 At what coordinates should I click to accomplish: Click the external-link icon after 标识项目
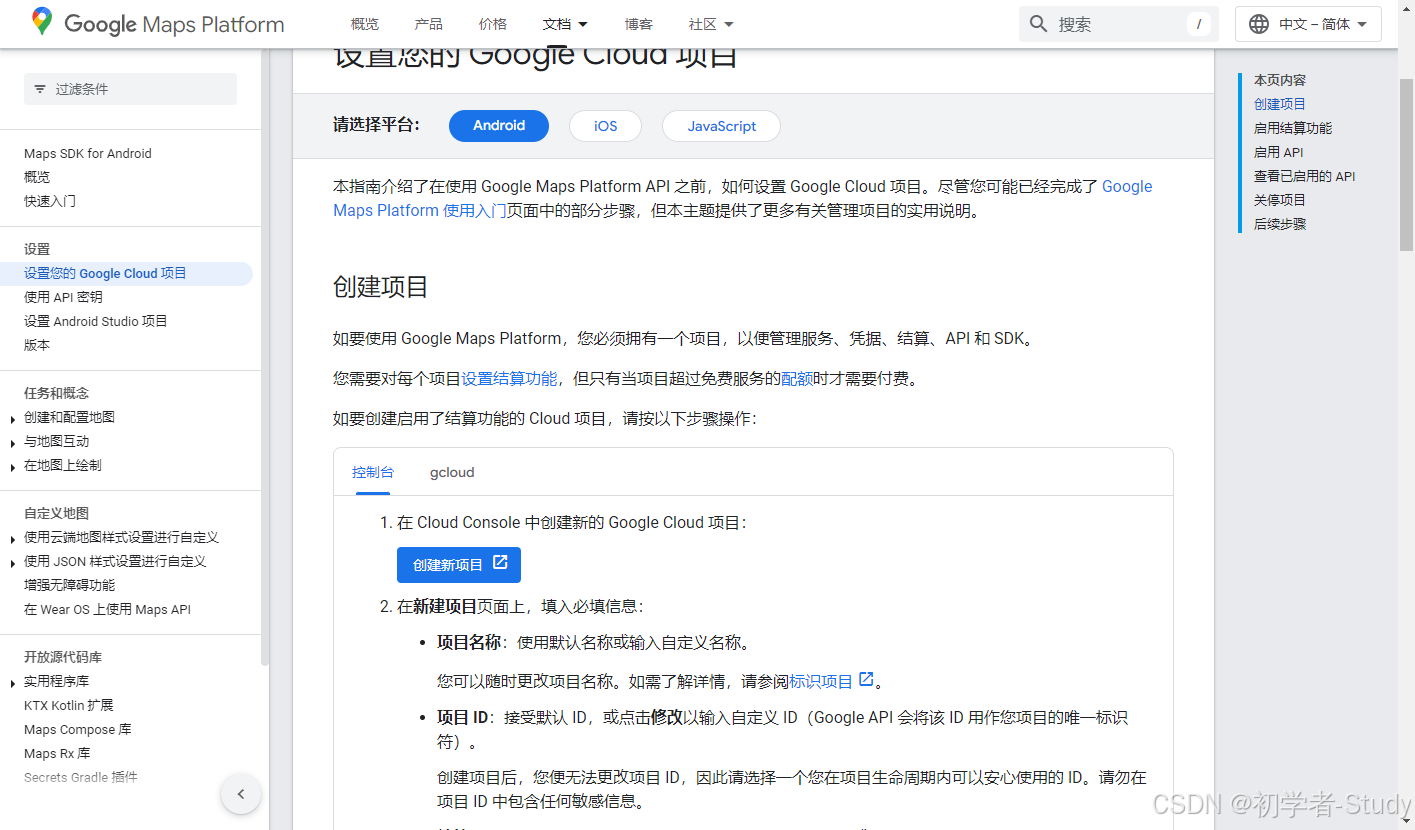click(x=866, y=680)
